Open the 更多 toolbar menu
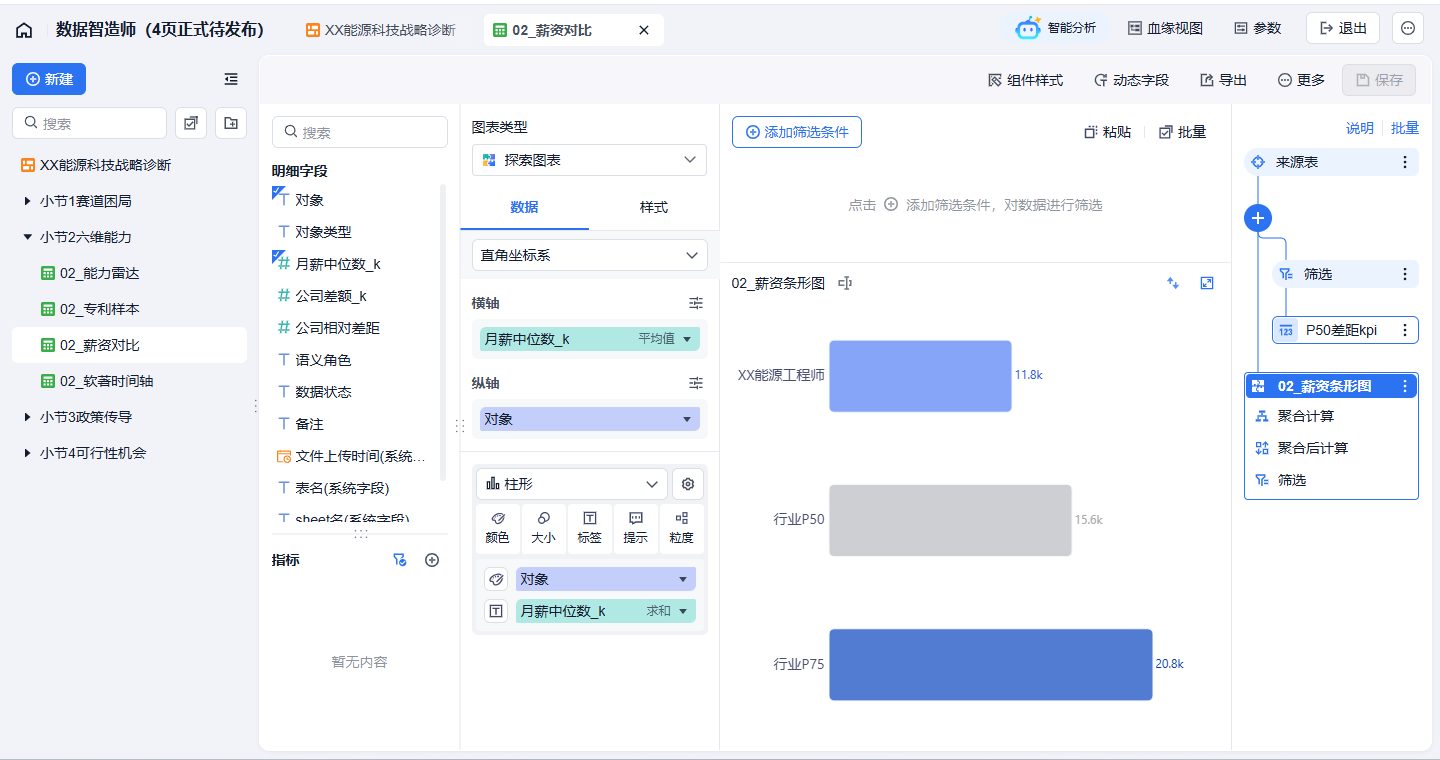1440x760 pixels. point(1301,80)
